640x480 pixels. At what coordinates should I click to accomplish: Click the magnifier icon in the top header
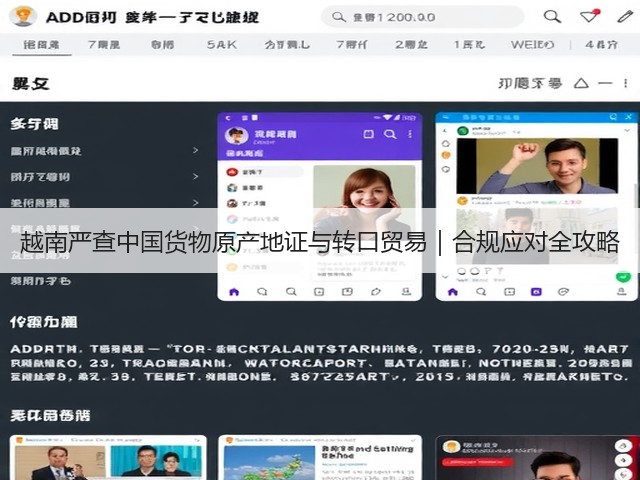[x=552, y=17]
